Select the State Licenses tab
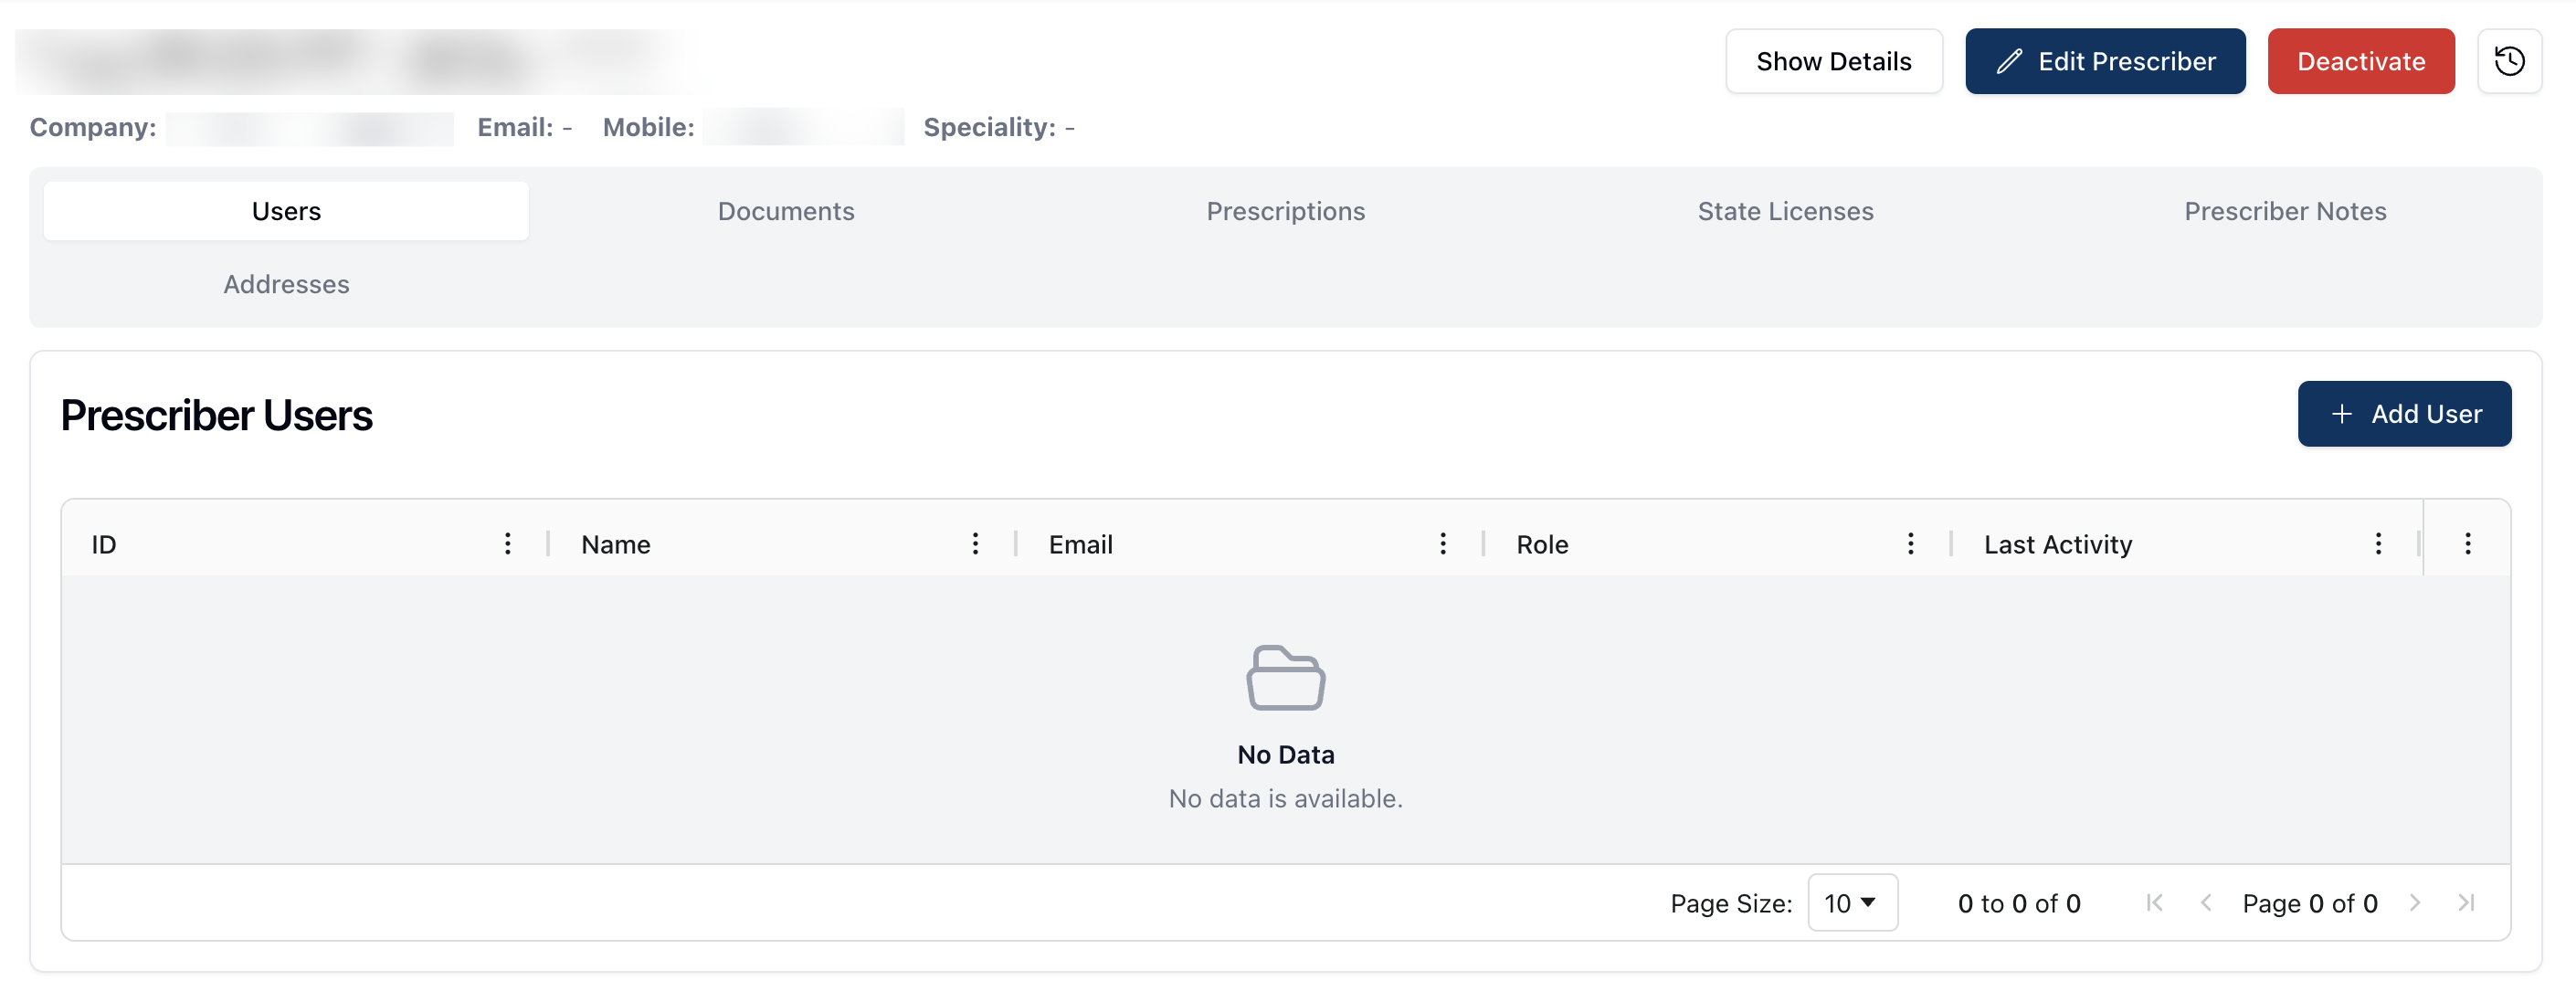This screenshot has height=1002, width=2576. 1785,211
